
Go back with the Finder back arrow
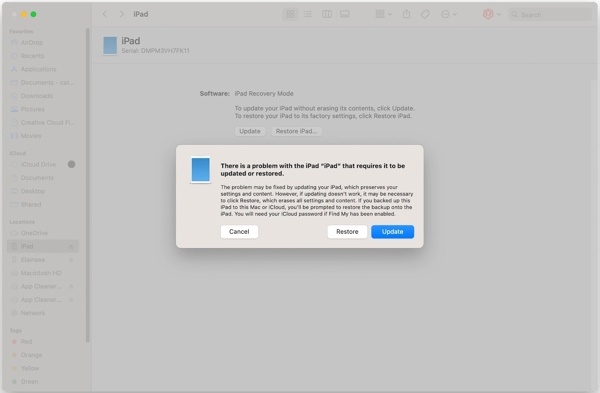(105, 14)
